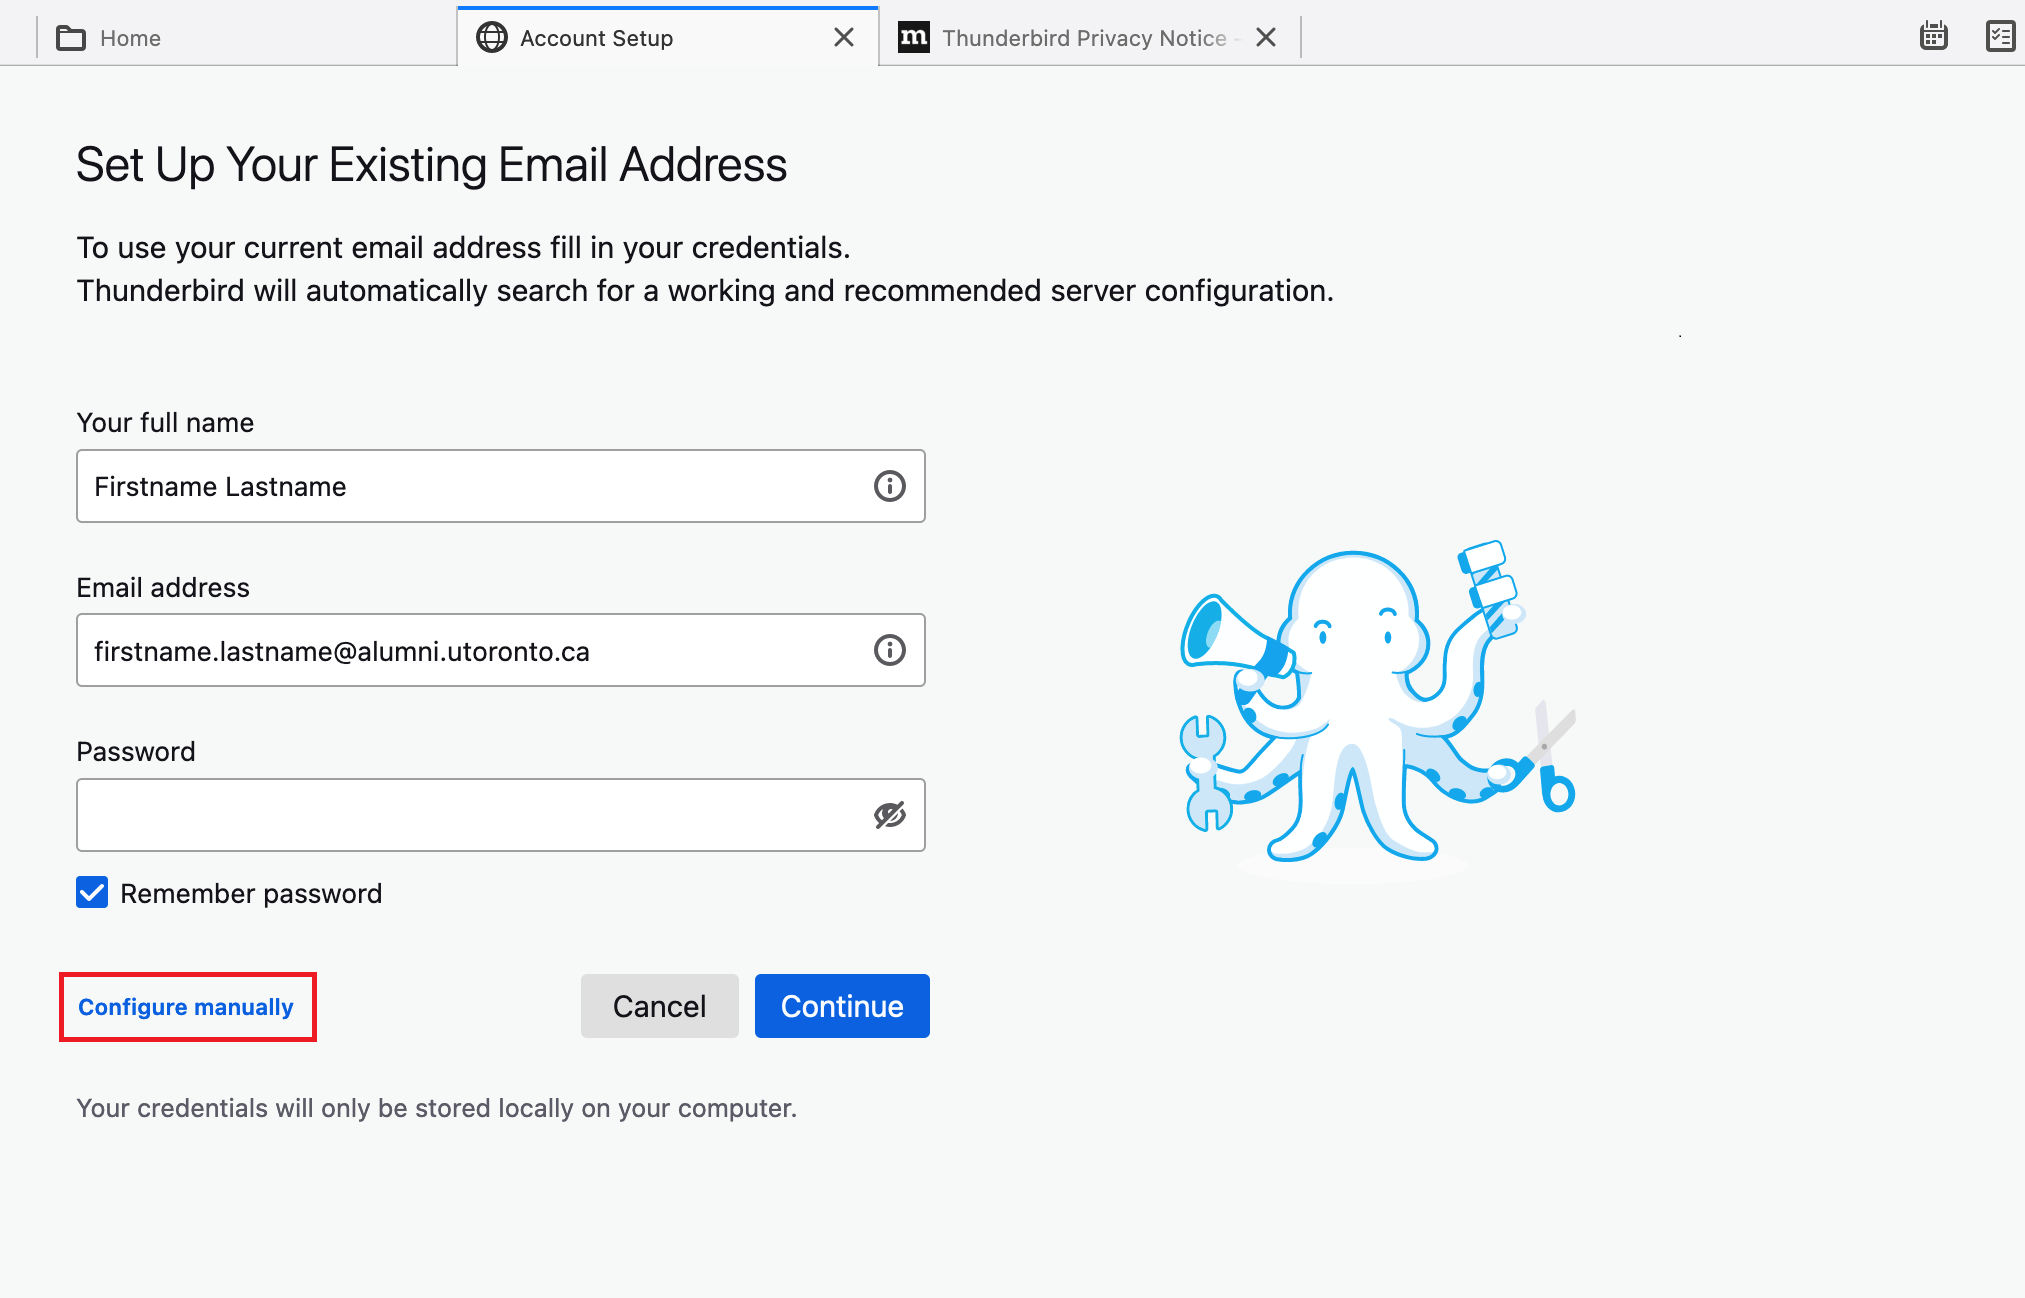
Task: Cancel the account setup
Action: (x=659, y=1006)
